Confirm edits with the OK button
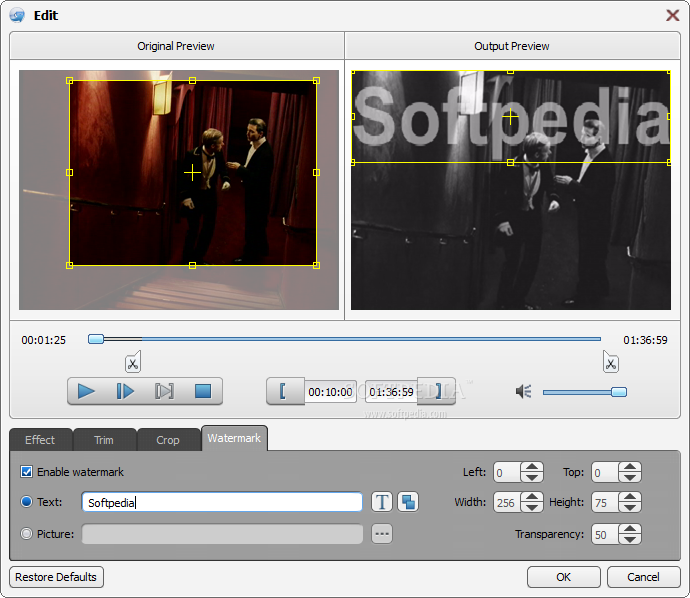Screen dimensions: 690x598 (x=564, y=577)
